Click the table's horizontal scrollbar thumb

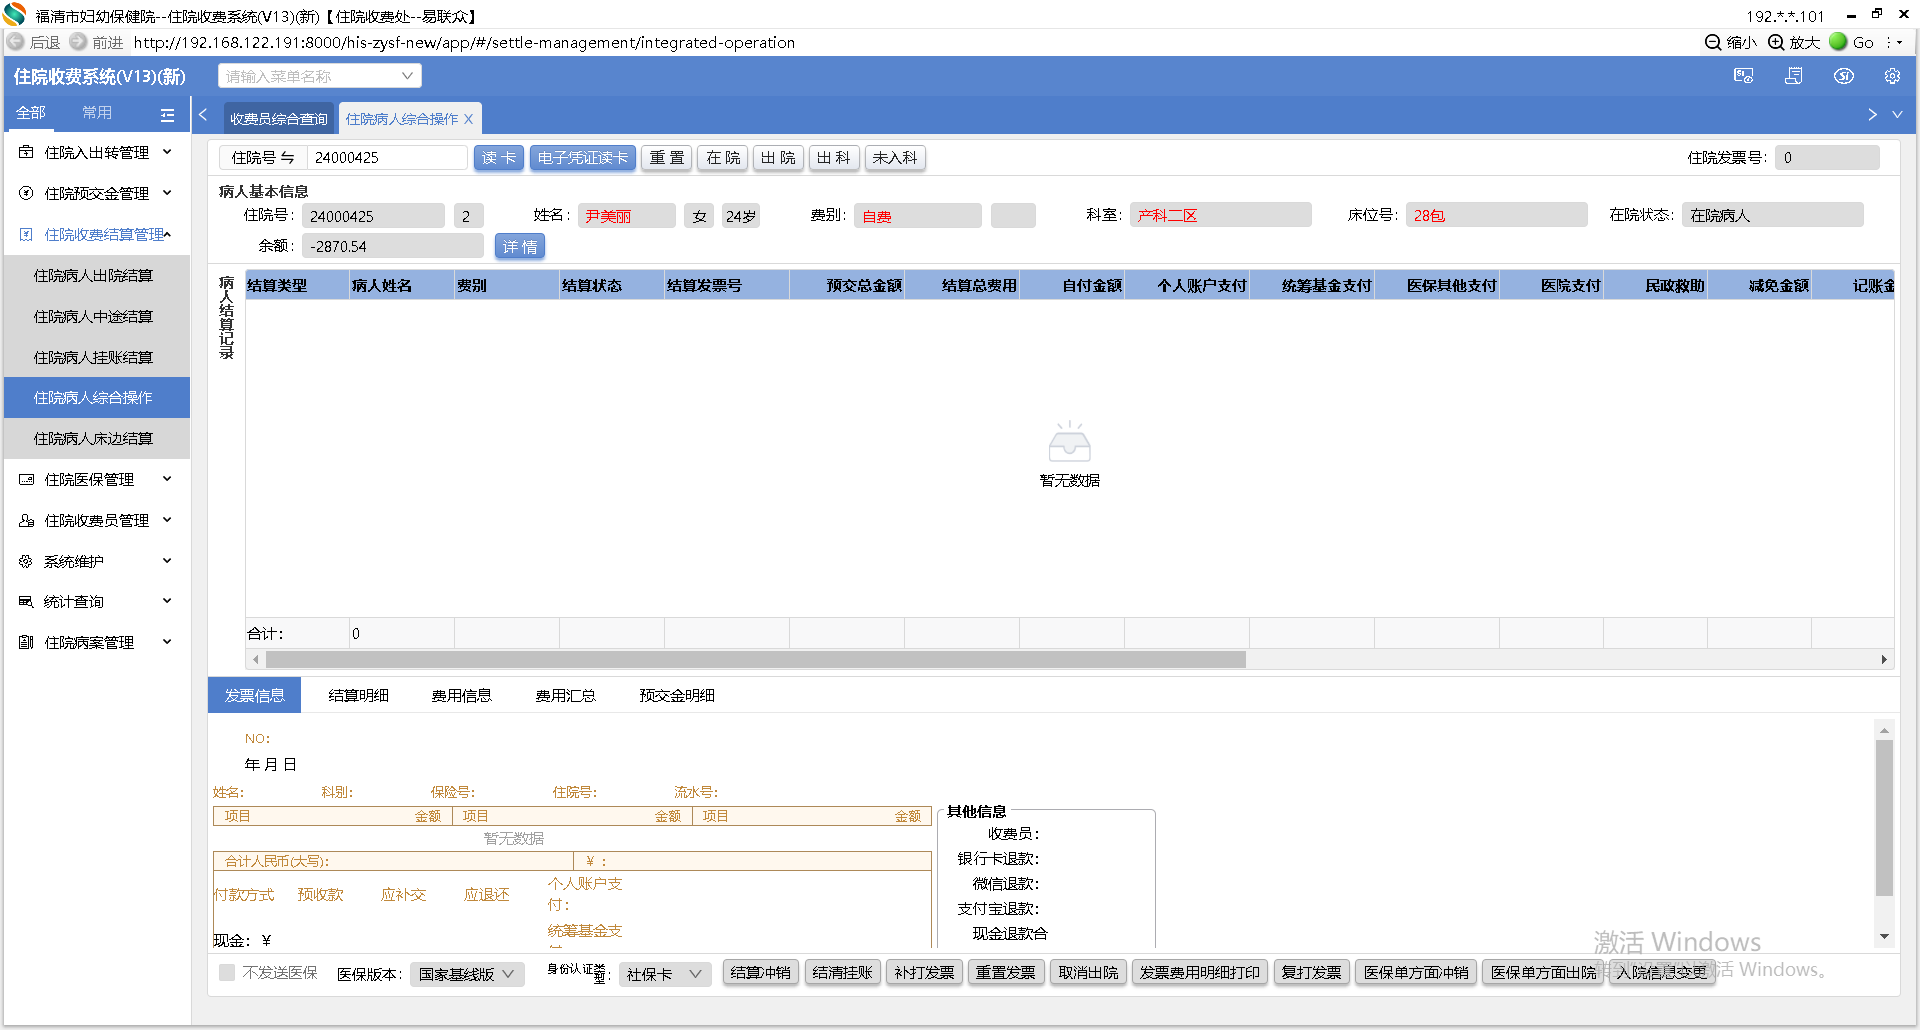[x=756, y=659]
